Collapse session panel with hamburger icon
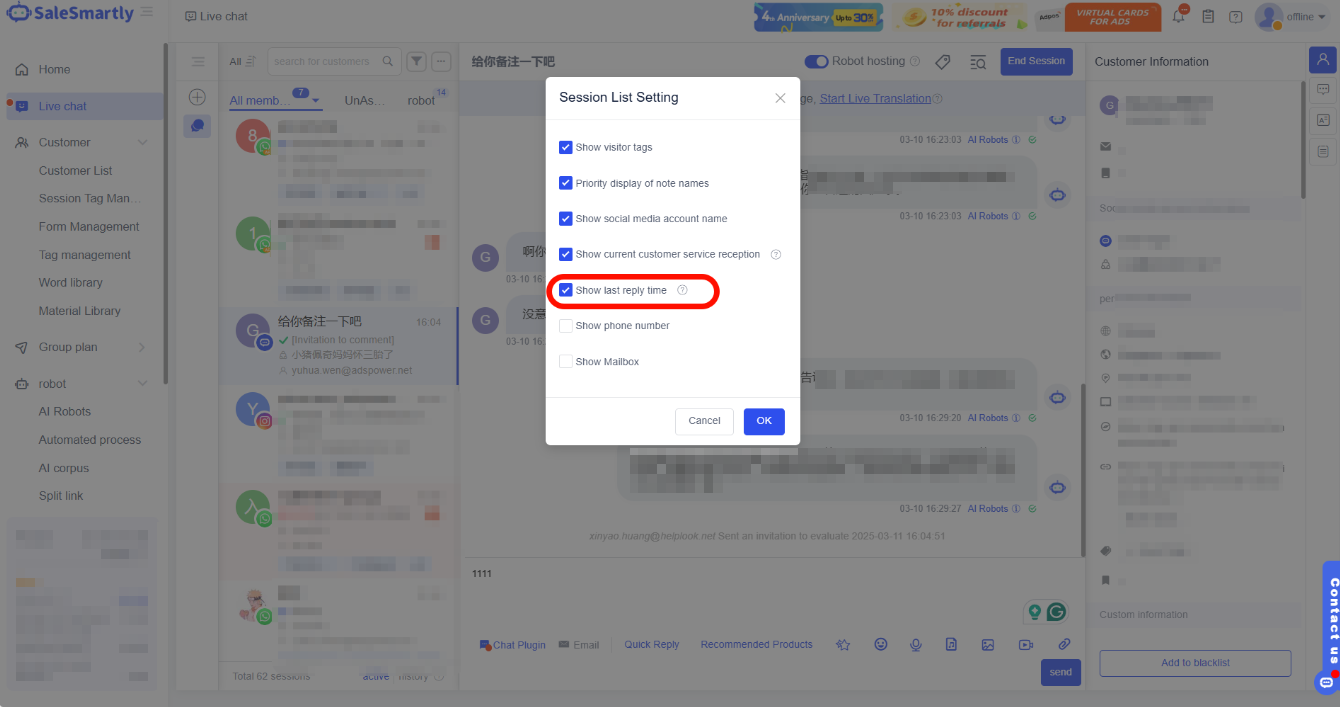This screenshot has height=707, width=1340. [x=198, y=62]
